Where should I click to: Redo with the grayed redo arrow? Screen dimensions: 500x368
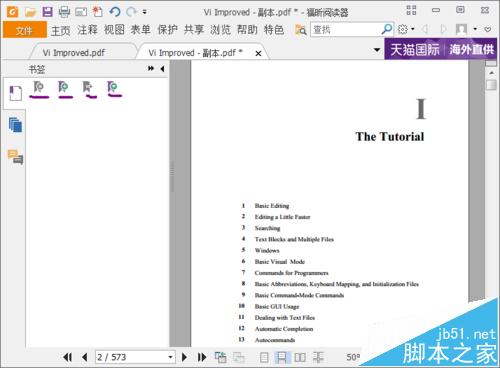(131, 12)
